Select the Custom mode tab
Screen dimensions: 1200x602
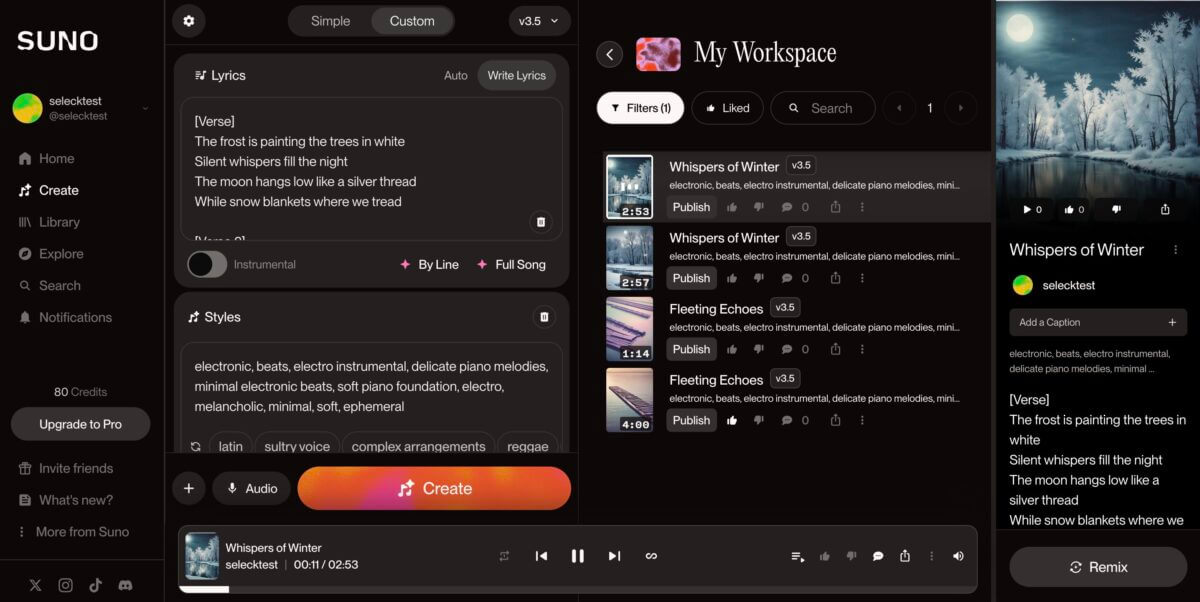(x=412, y=21)
